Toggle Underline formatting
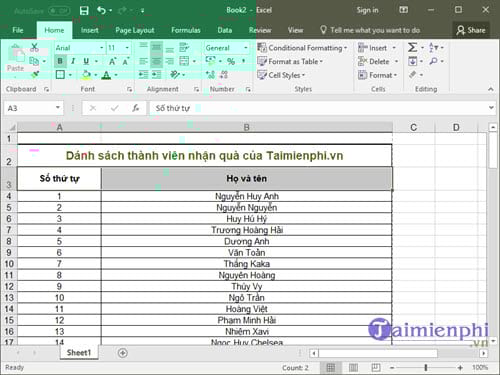500x375 pixels. click(86, 61)
